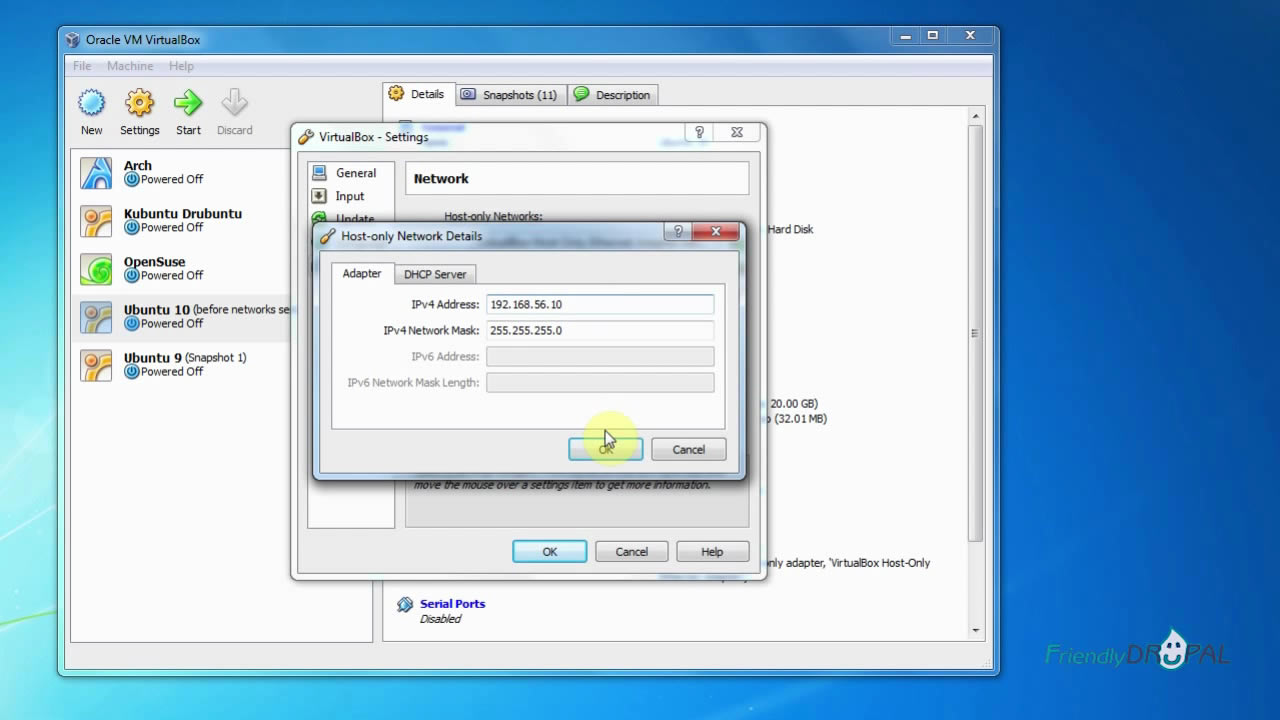Switch to the Description tab
The width and height of the screenshot is (1280, 720).
612,95
